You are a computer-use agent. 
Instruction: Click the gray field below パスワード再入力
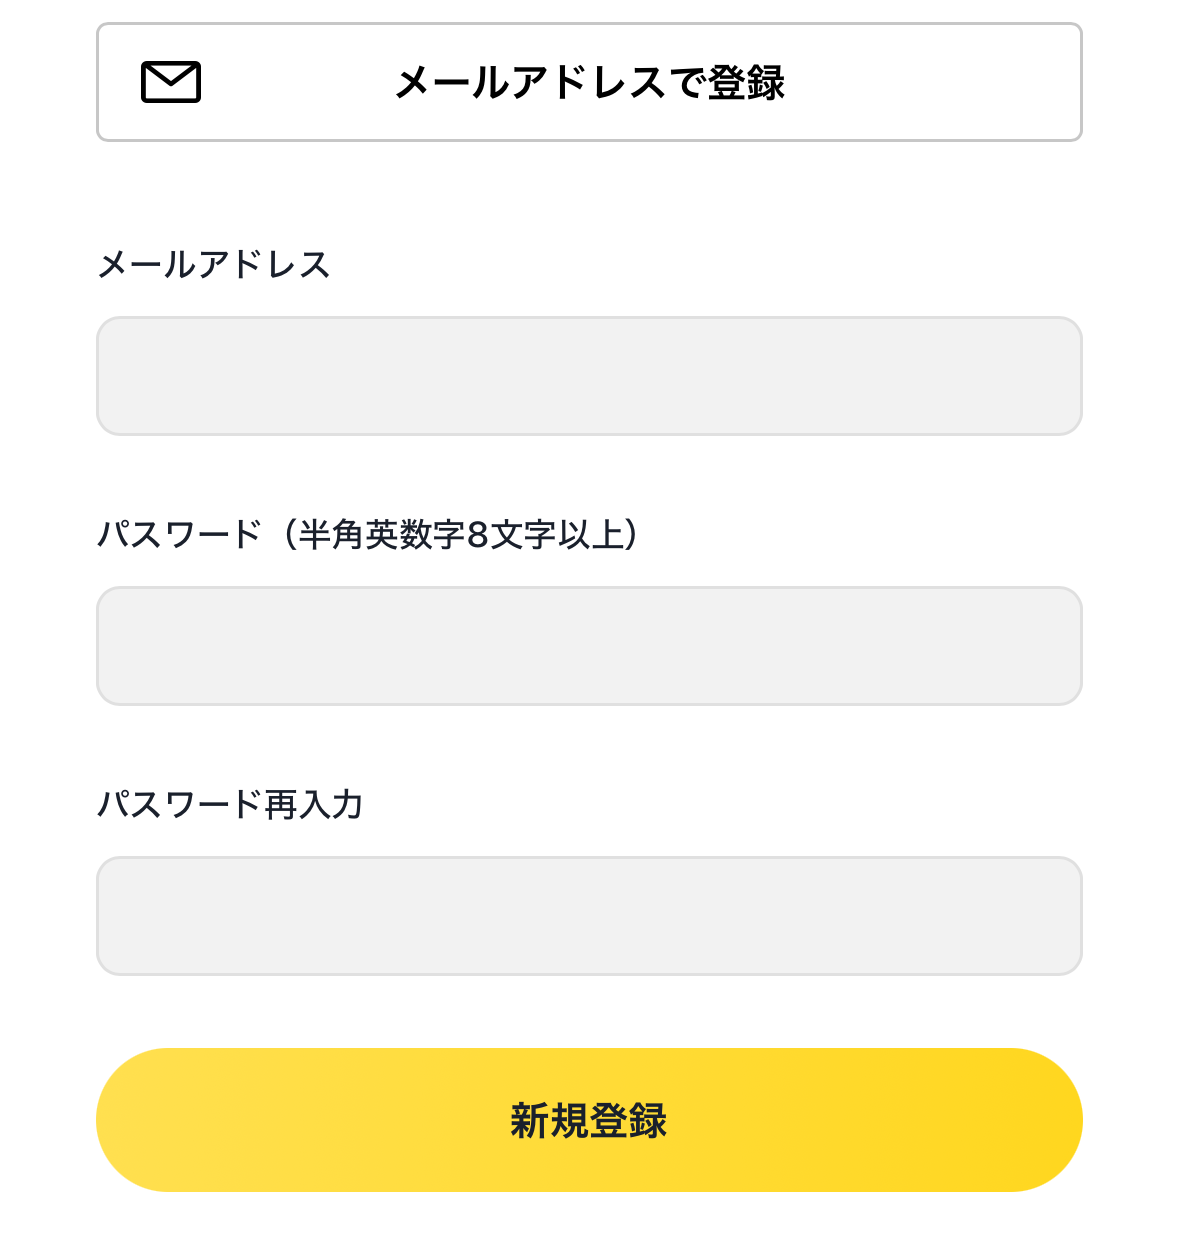[x=589, y=916]
